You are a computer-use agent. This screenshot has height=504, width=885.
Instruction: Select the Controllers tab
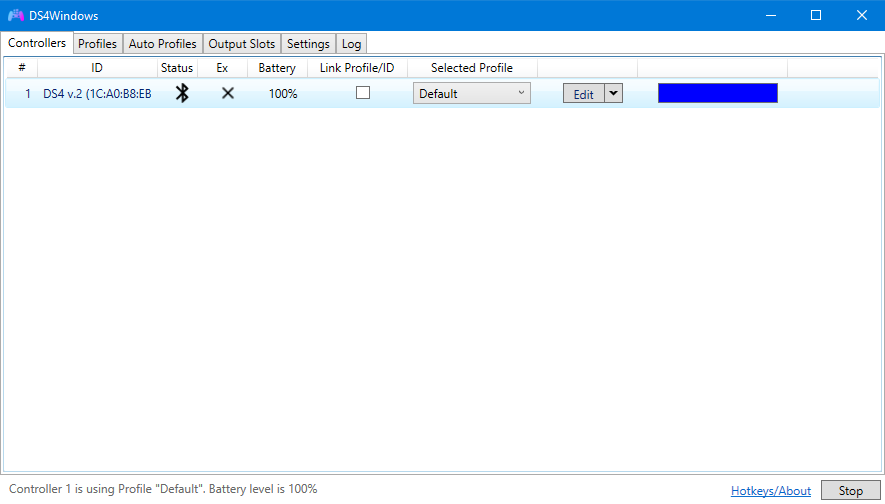37,43
